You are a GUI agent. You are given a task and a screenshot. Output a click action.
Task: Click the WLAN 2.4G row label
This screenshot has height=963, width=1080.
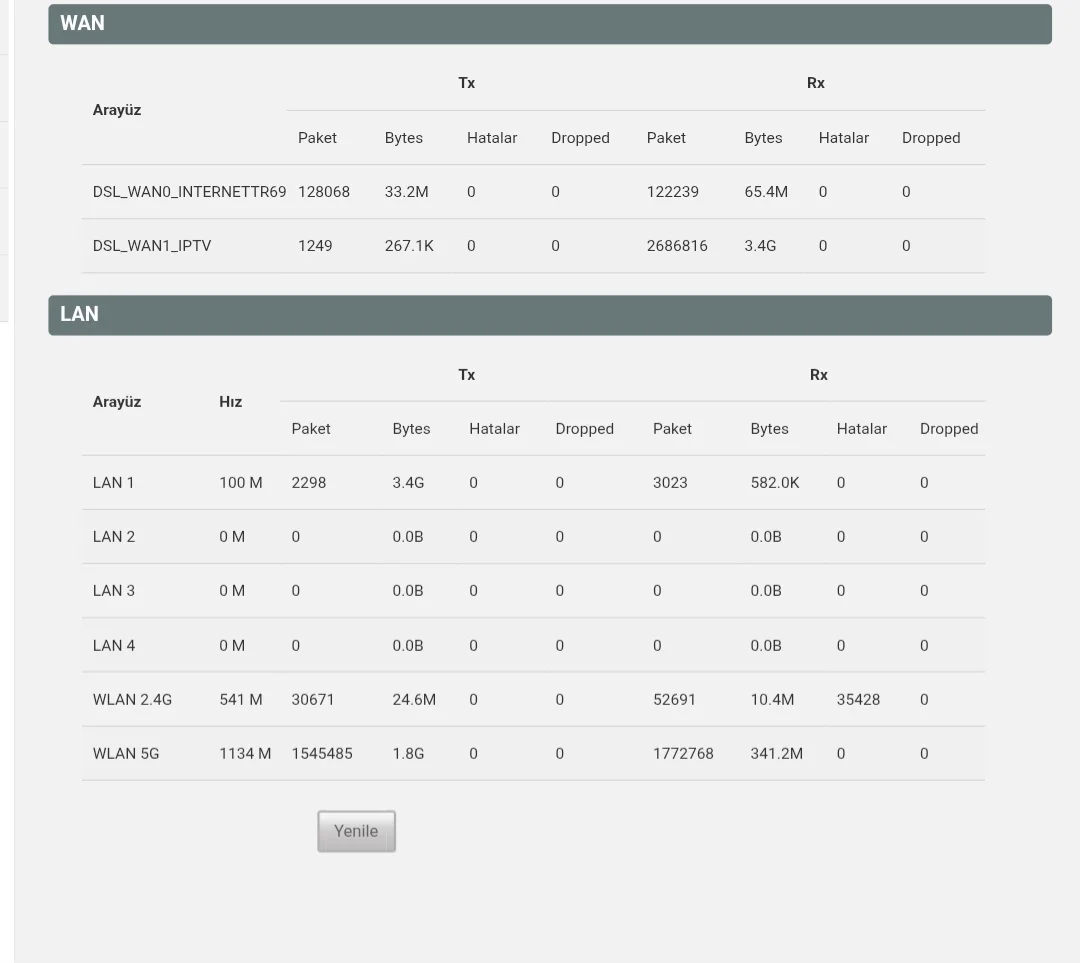pyautogui.click(x=132, y=700)
